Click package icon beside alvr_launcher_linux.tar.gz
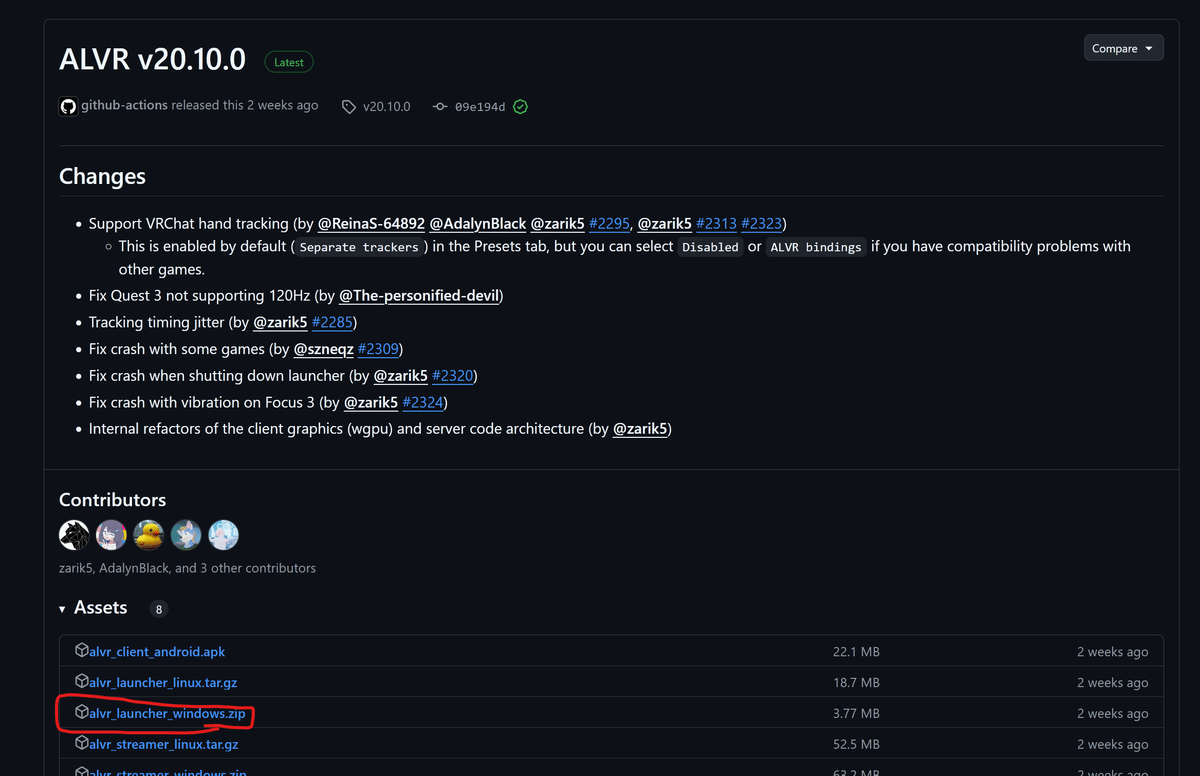This screenshot has width=1200, height=776. [x=82, y=682]
